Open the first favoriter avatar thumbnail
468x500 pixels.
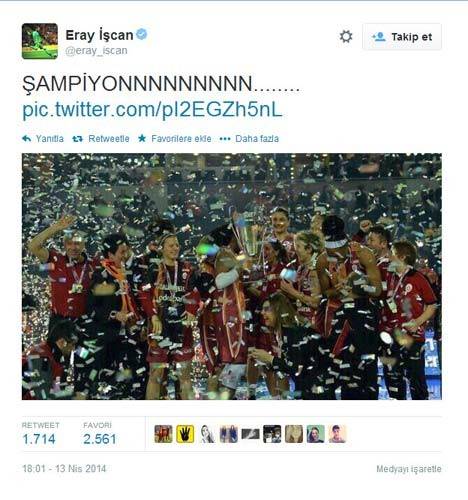(163, 434)
